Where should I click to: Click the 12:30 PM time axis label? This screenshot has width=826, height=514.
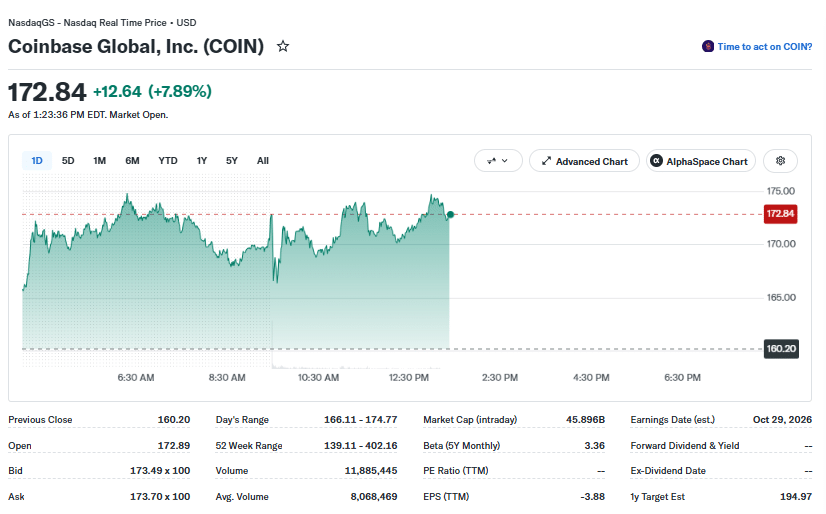409,378
